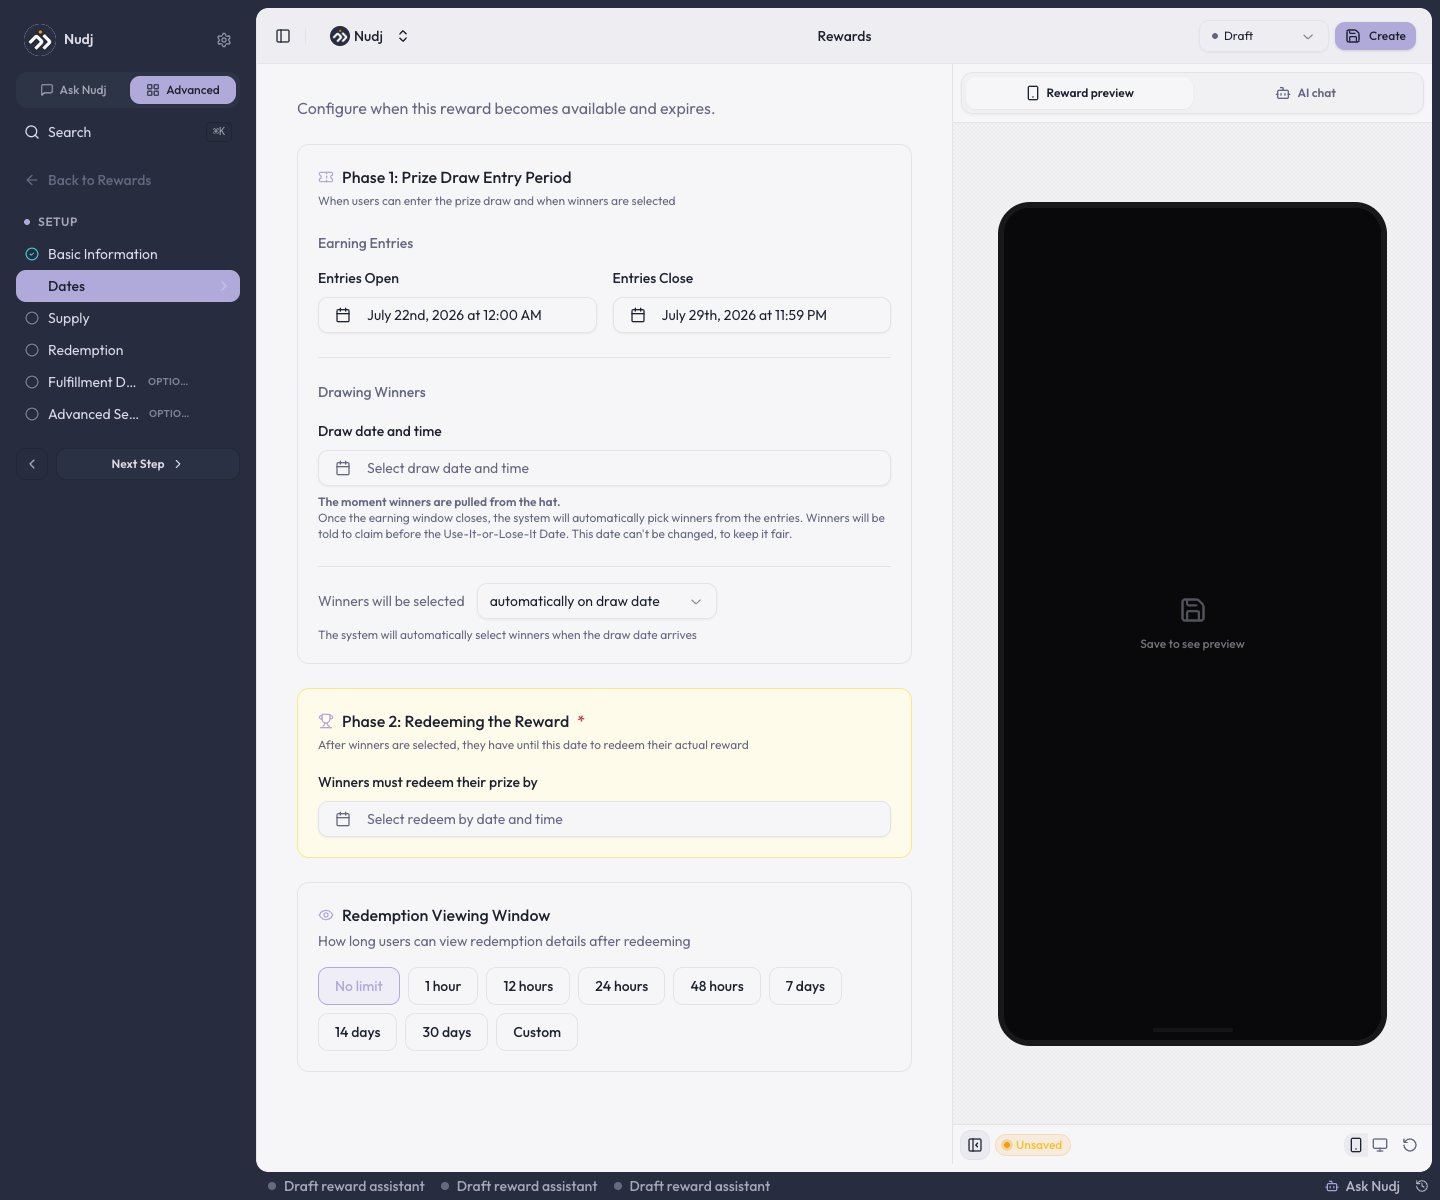The image size is (1440, 1200).
Task: Click calendar icon in Entries Open field
Action: (343, 315)
